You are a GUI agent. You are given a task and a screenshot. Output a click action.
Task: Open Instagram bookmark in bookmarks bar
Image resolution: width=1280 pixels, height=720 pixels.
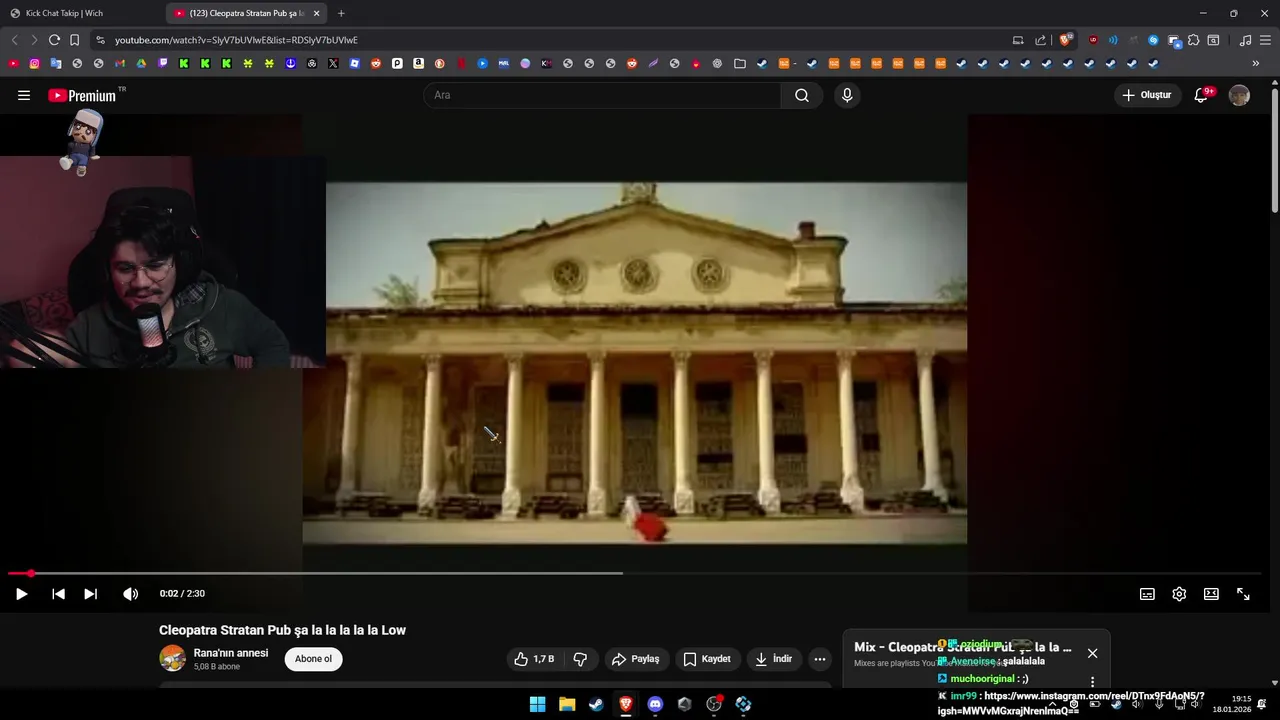point(34,63)
